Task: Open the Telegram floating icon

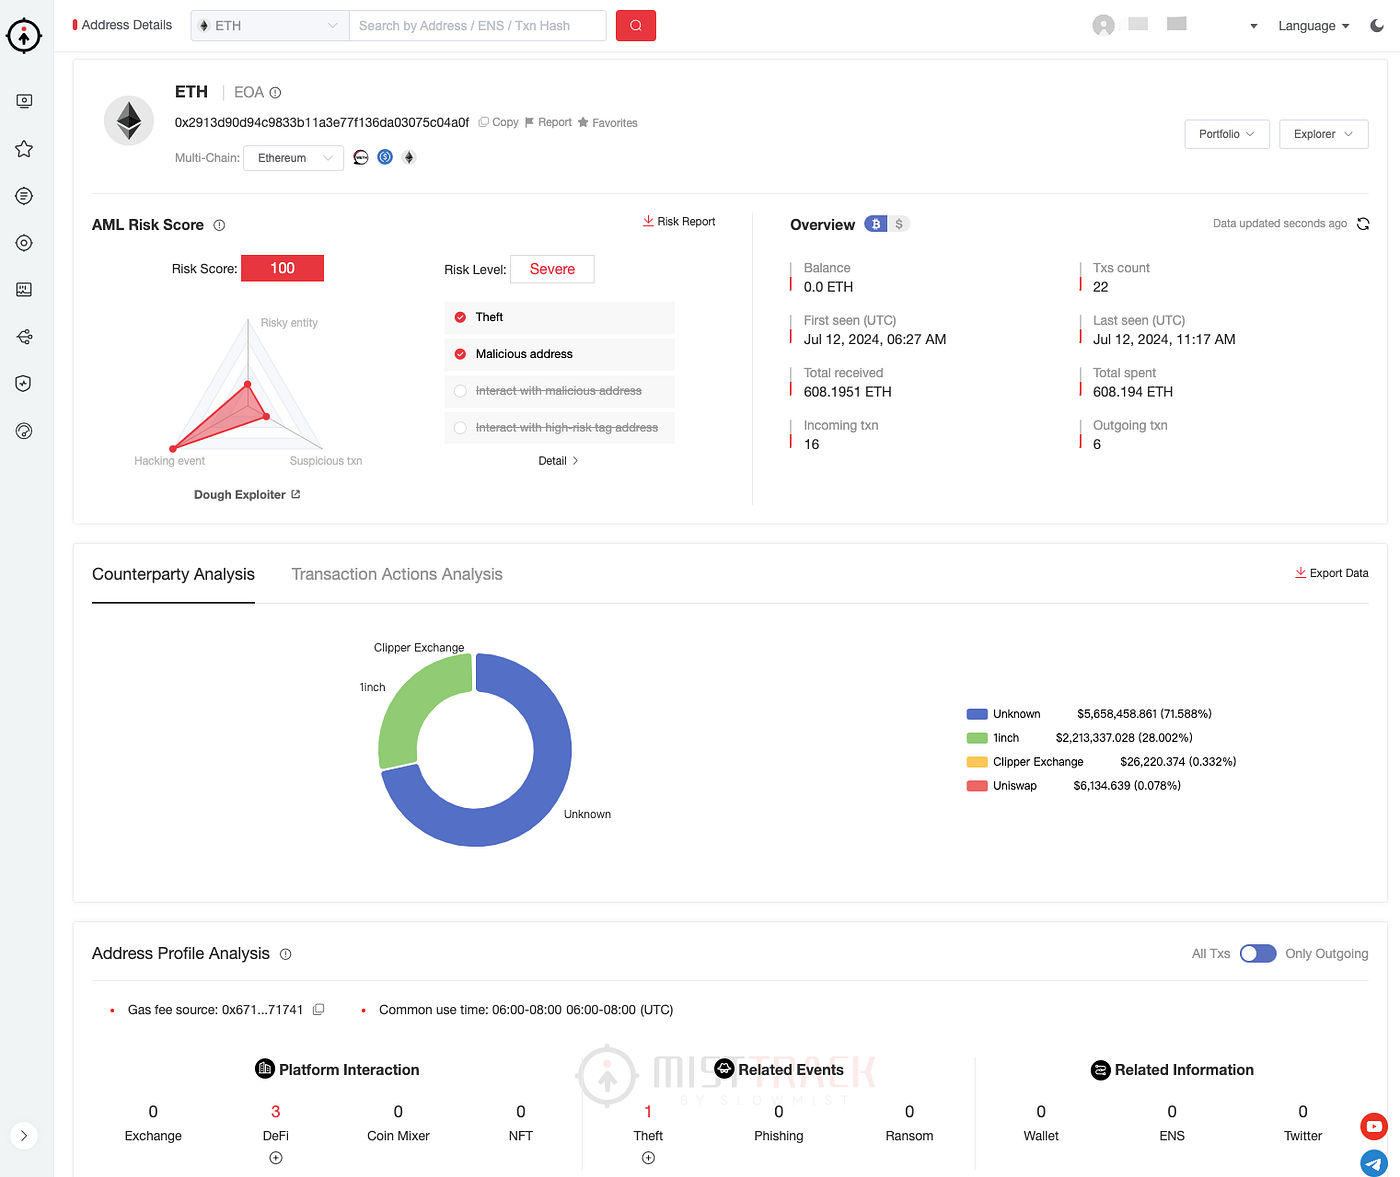Action: [1374, 1163]
